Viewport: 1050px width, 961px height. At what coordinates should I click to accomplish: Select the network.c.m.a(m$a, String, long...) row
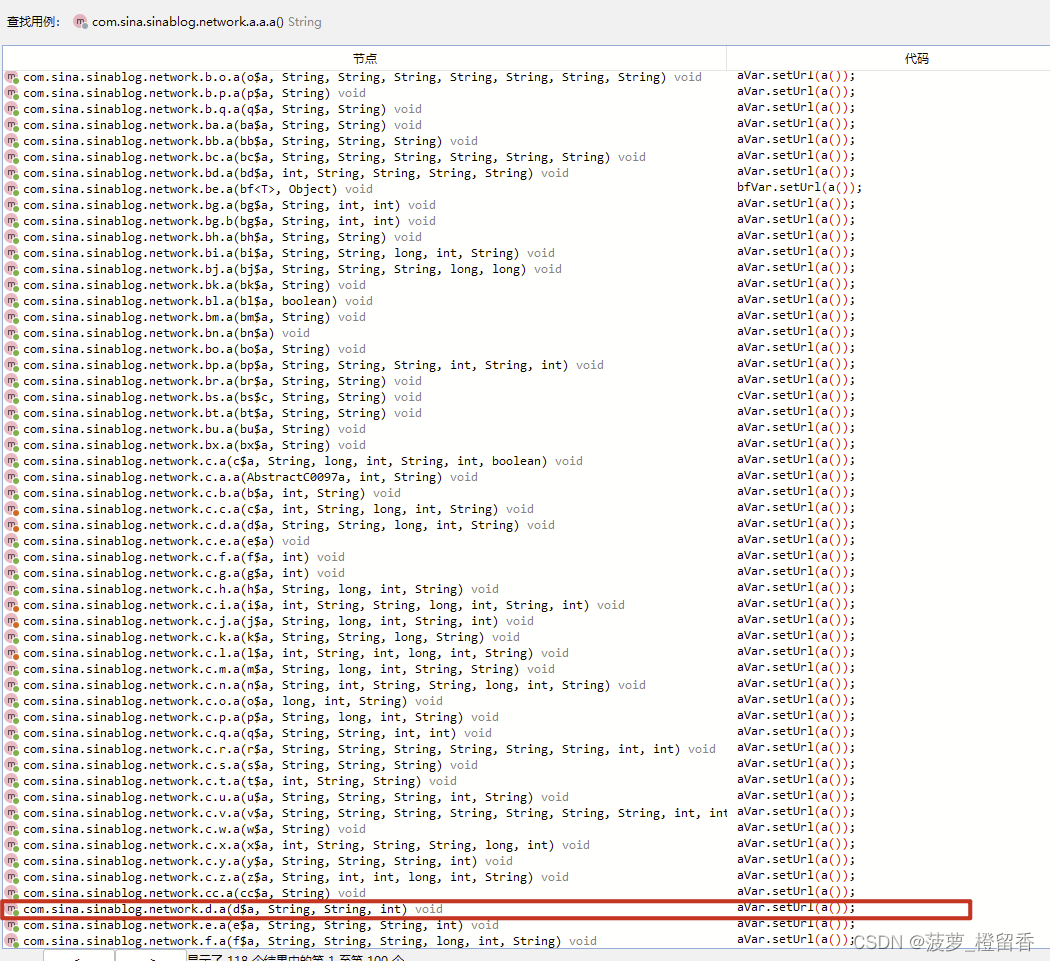coord(526,670)
